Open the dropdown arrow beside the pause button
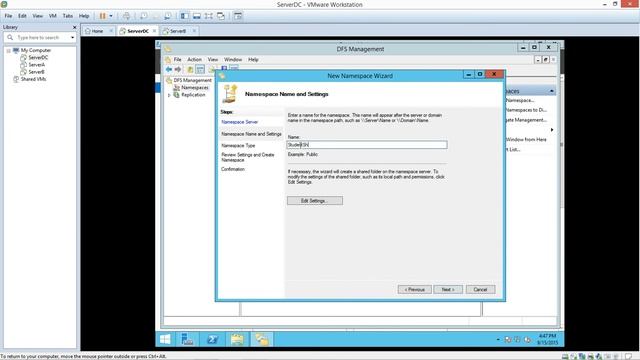 (x=111, y=16)
